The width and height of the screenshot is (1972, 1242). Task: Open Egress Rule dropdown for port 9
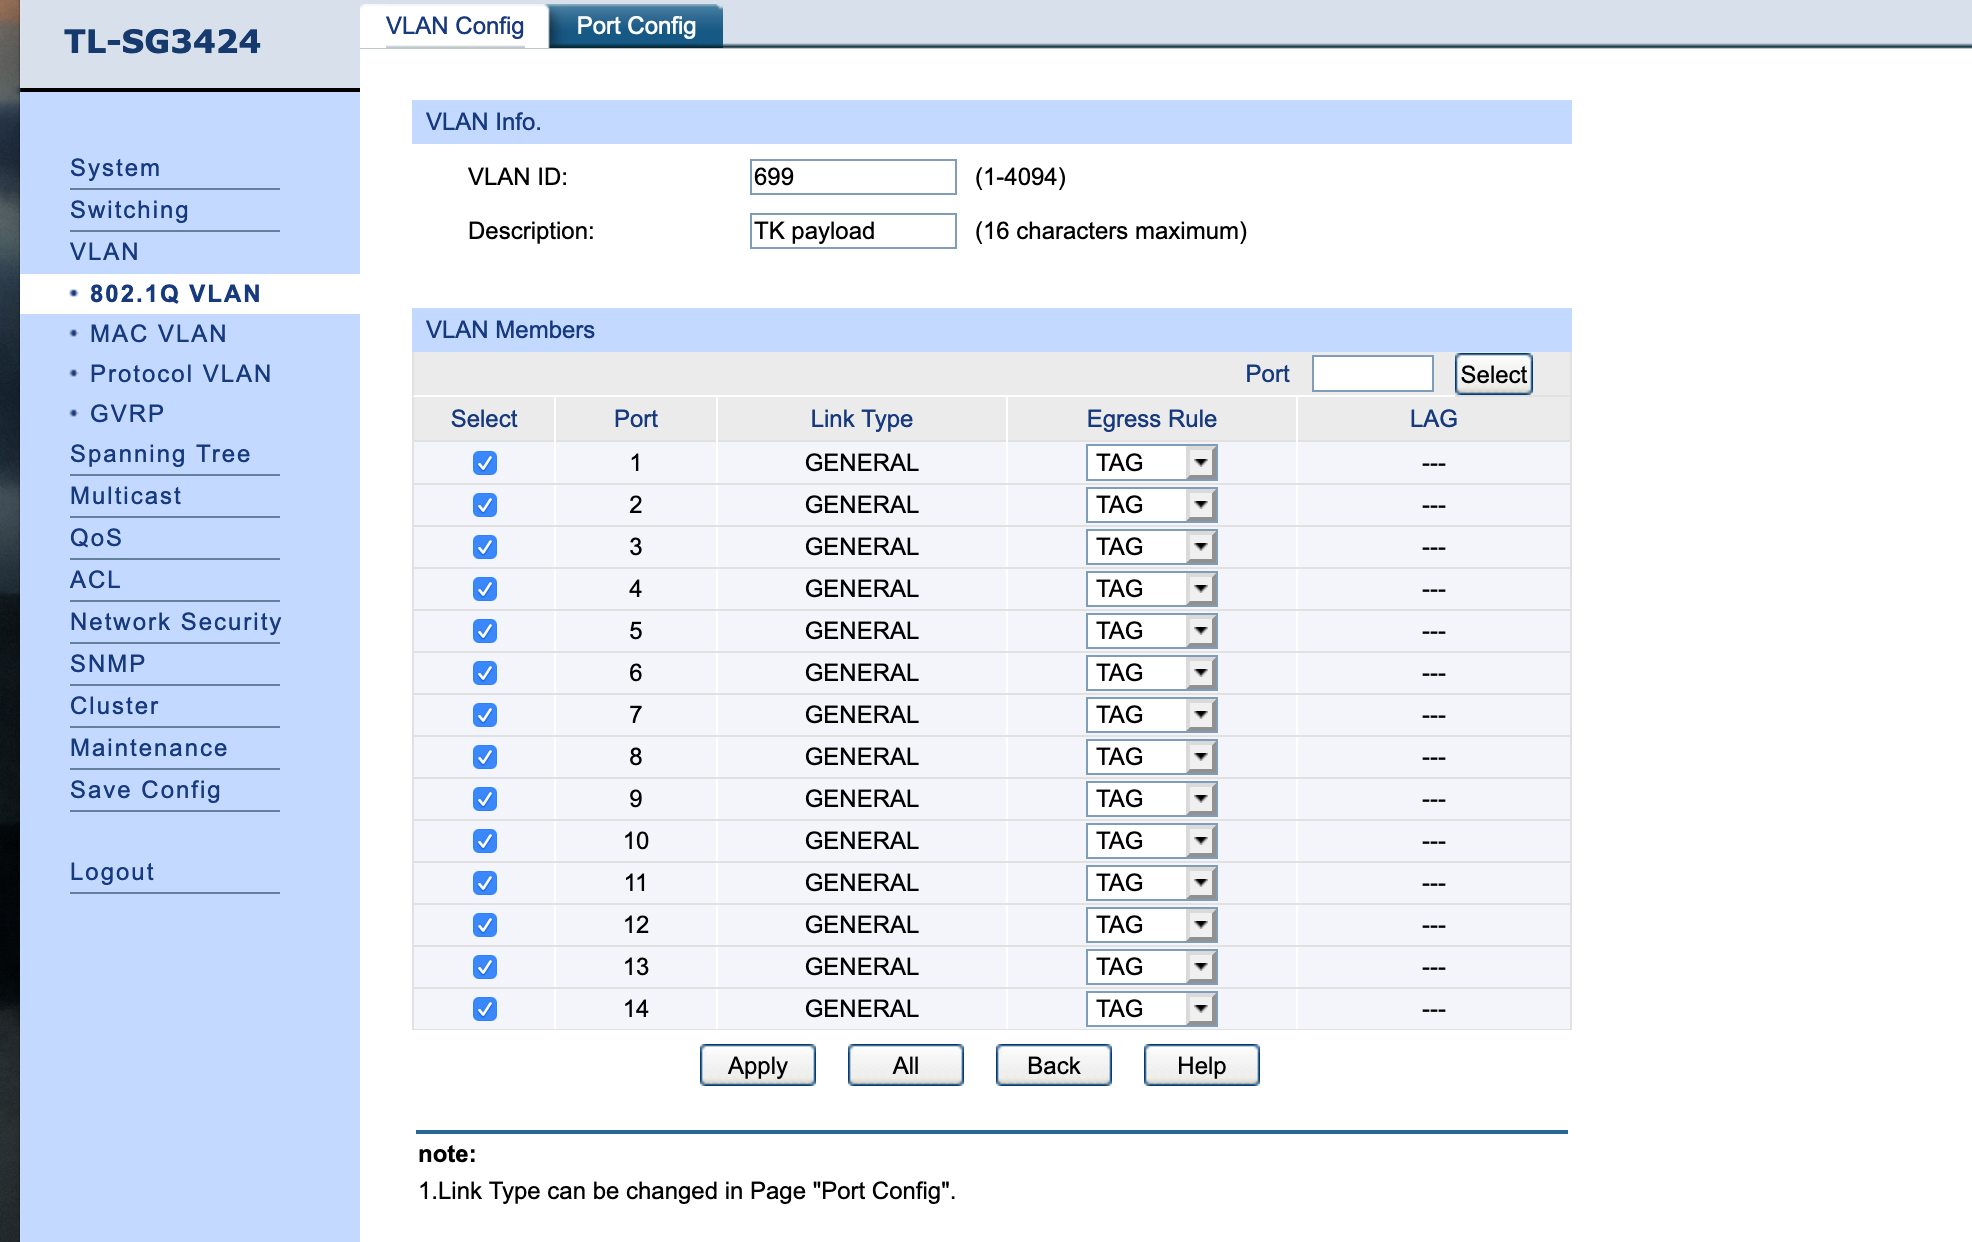click(1151, 799)
